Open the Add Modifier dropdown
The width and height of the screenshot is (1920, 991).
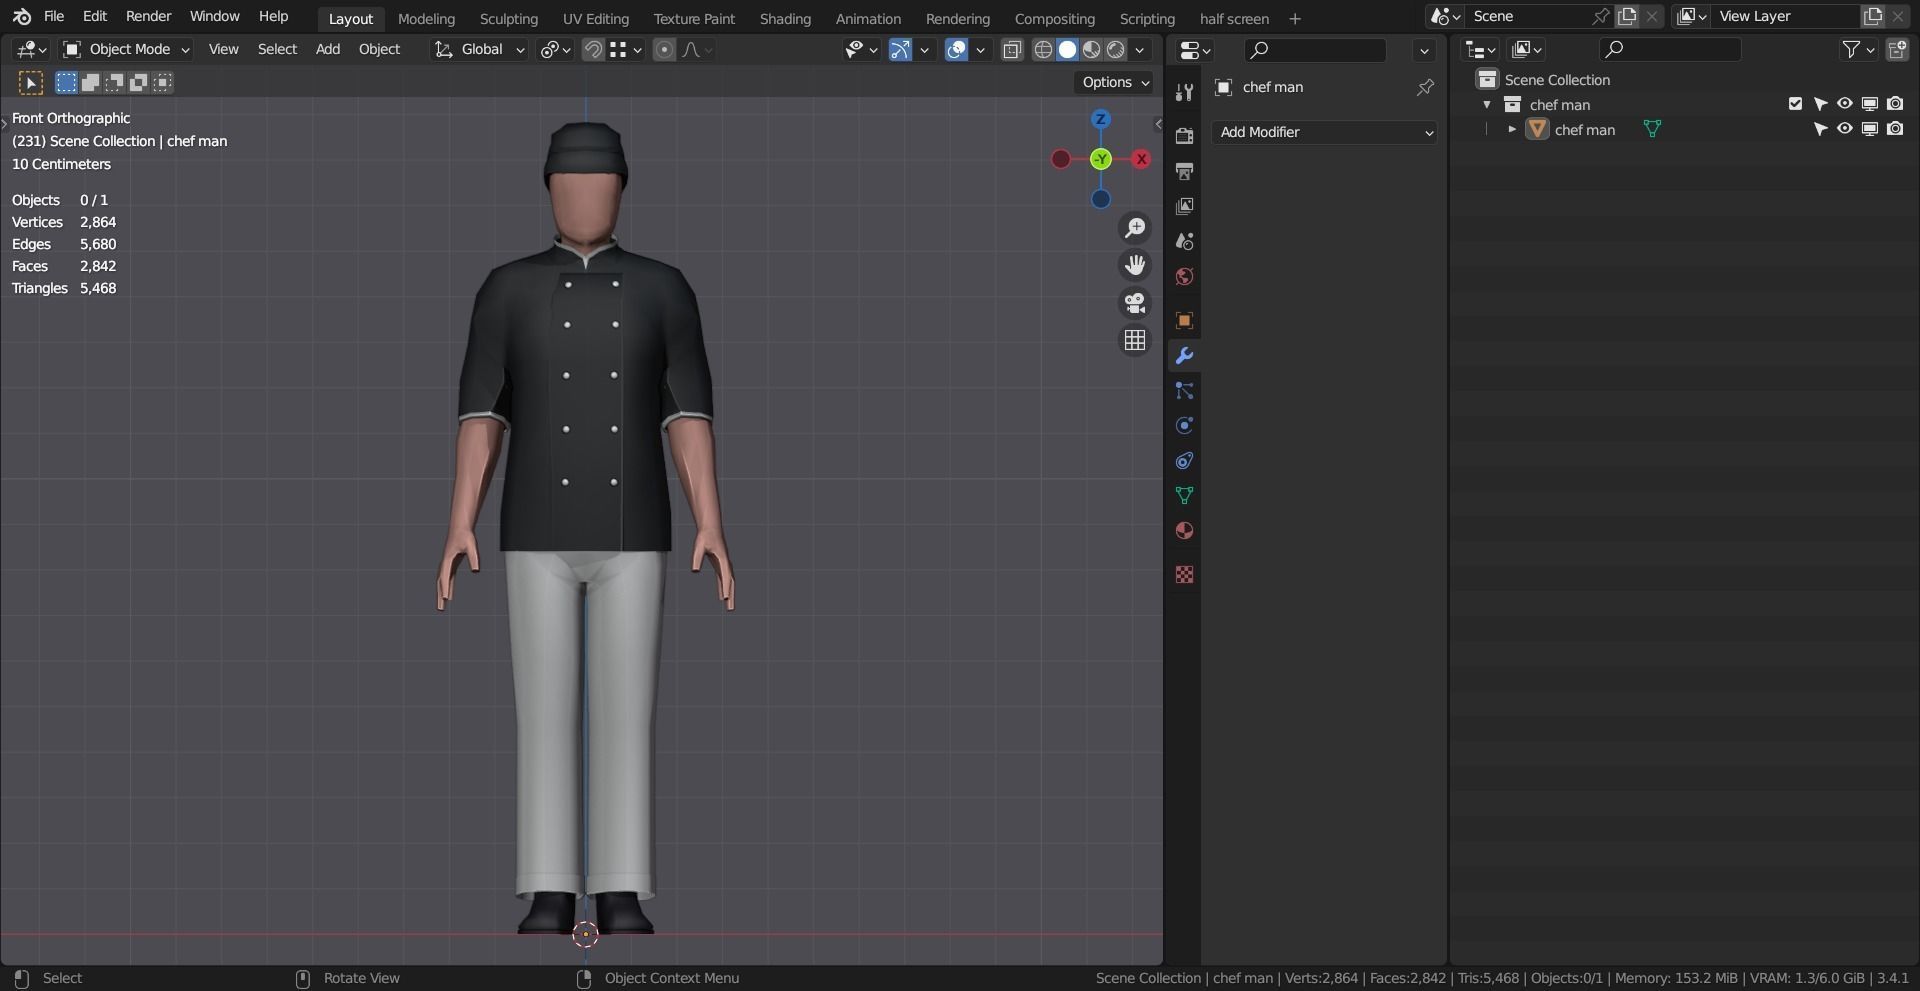click(1323, 131)
